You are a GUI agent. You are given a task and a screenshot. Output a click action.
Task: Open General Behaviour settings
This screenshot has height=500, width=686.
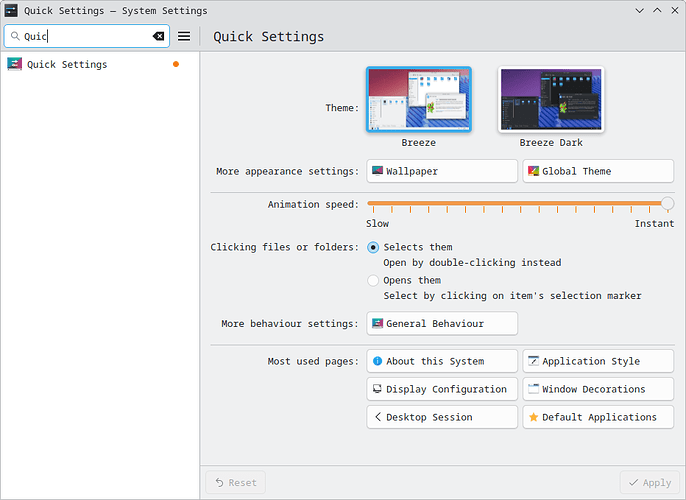coord(442,323)
